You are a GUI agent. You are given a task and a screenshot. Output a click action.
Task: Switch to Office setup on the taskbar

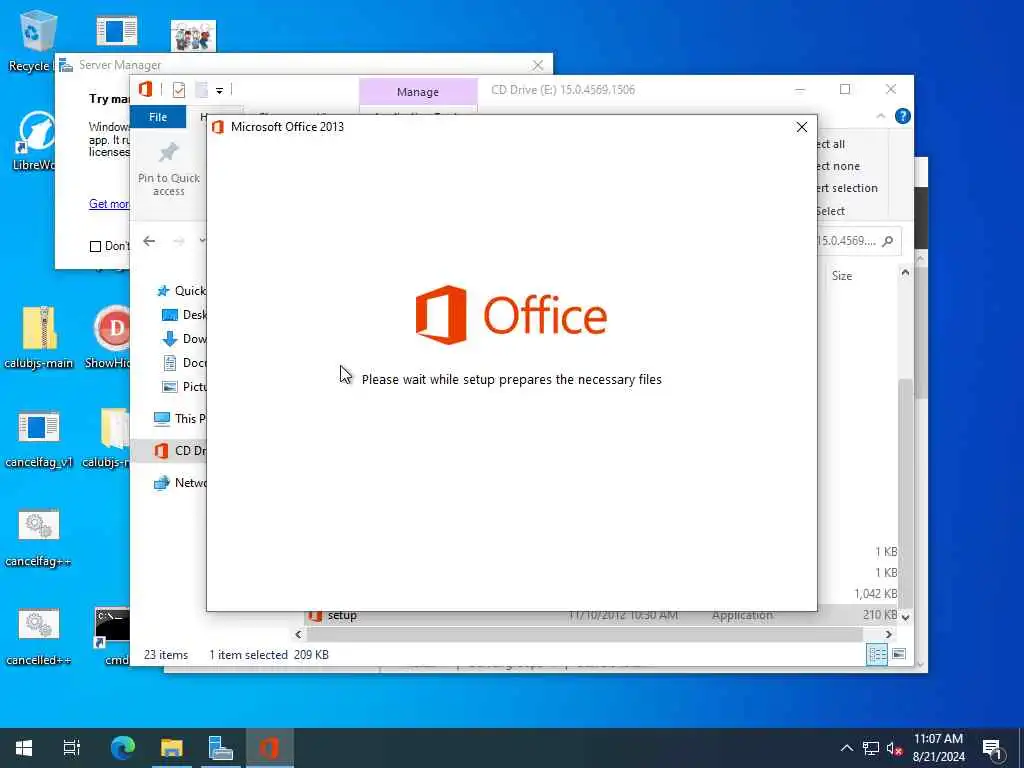270,748
